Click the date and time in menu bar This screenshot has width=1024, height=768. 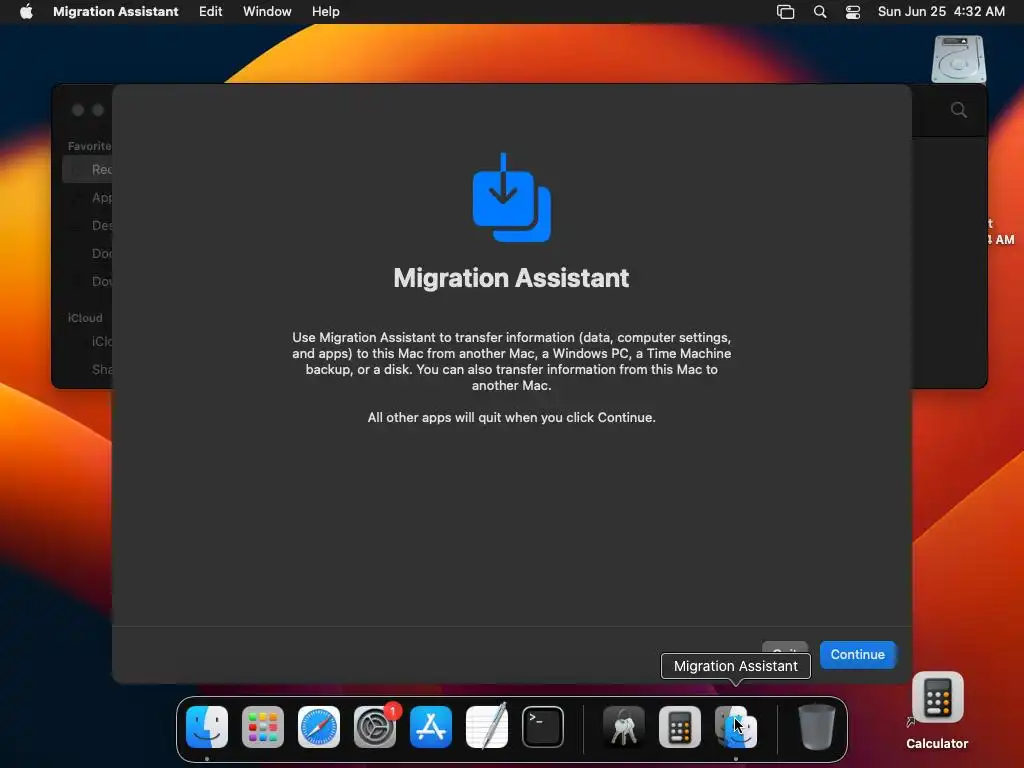(940, 11)
